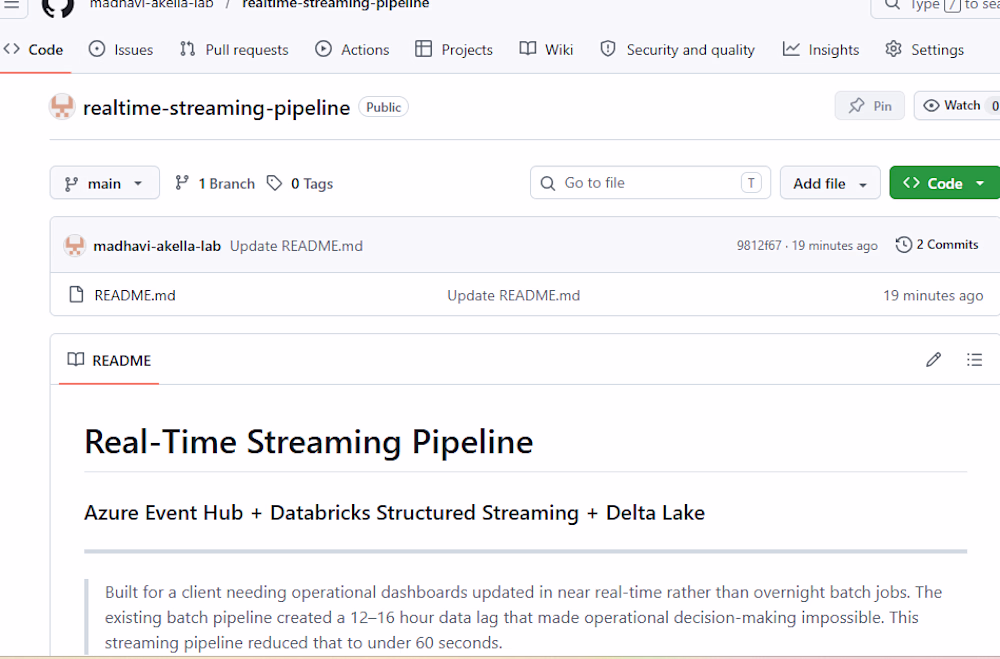The image size is (1000, 659).
Task: Switch to the Wiki tab
Action: click(547, 50)
